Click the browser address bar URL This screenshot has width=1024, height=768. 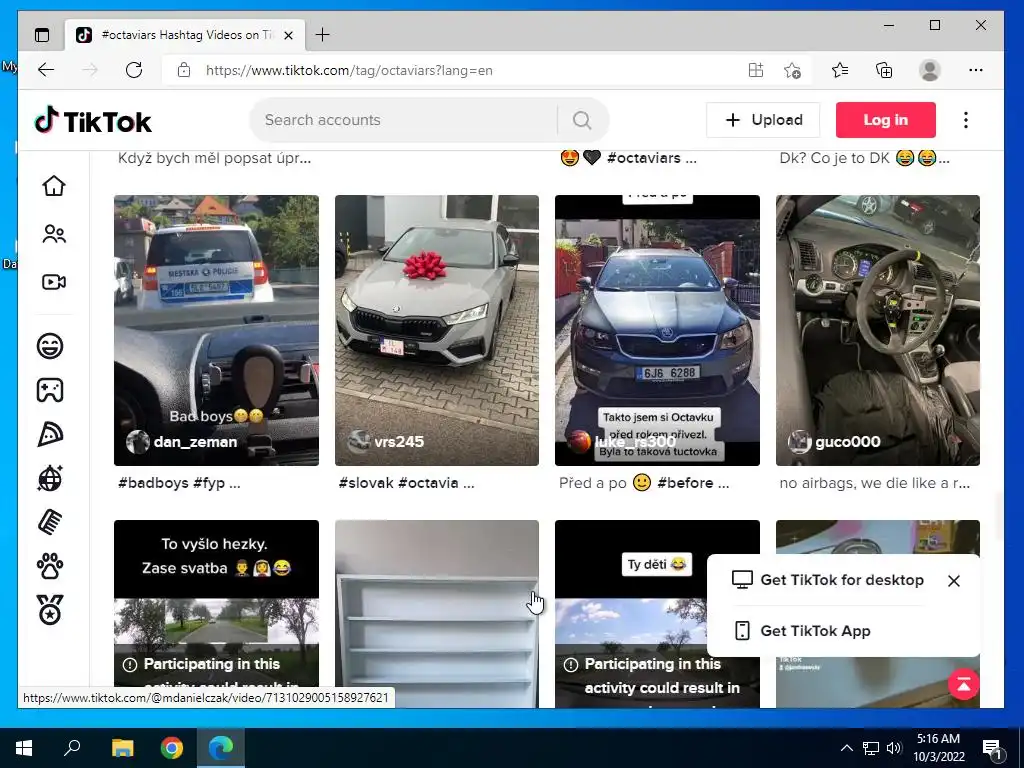click(x=349, y=70)
